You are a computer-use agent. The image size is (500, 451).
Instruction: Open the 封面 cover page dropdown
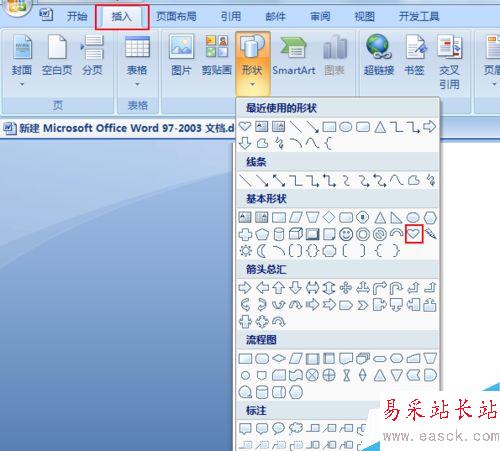[x=22, y=60]
